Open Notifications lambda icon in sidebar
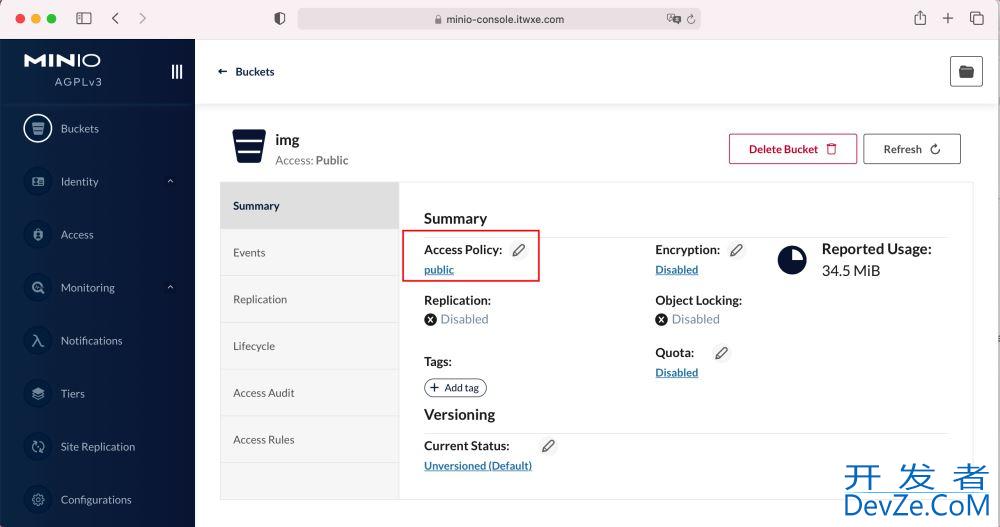 [38, 341]
